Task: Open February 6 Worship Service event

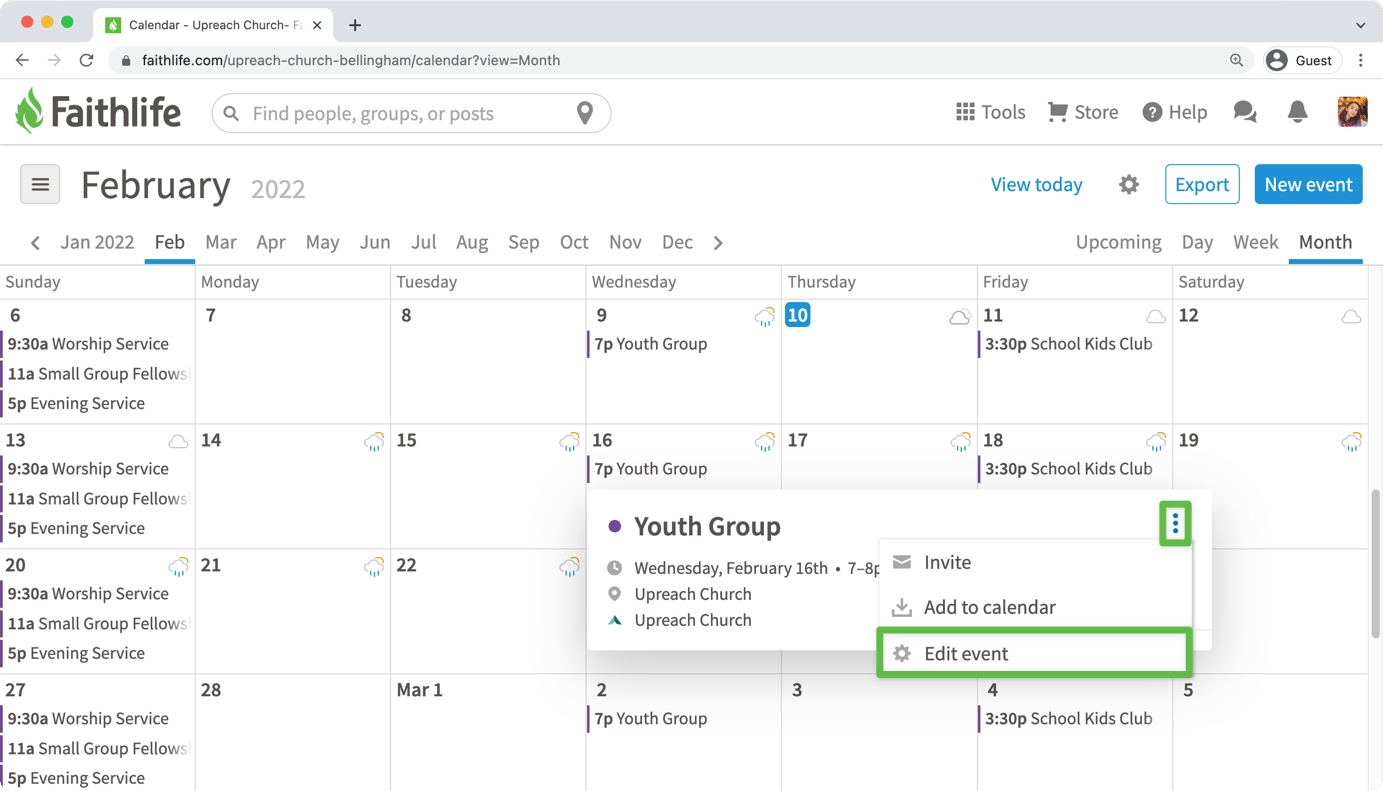Action: point(88,343)
